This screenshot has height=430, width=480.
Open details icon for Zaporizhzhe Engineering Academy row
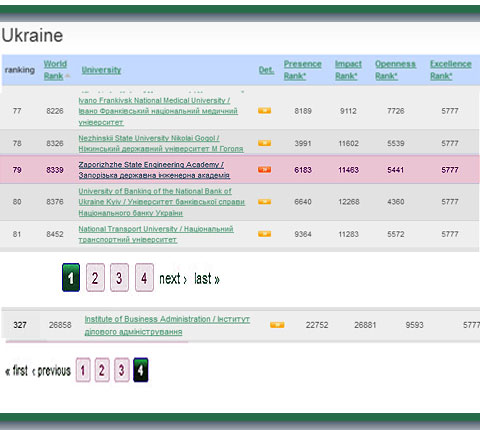[x=264, y=170]
